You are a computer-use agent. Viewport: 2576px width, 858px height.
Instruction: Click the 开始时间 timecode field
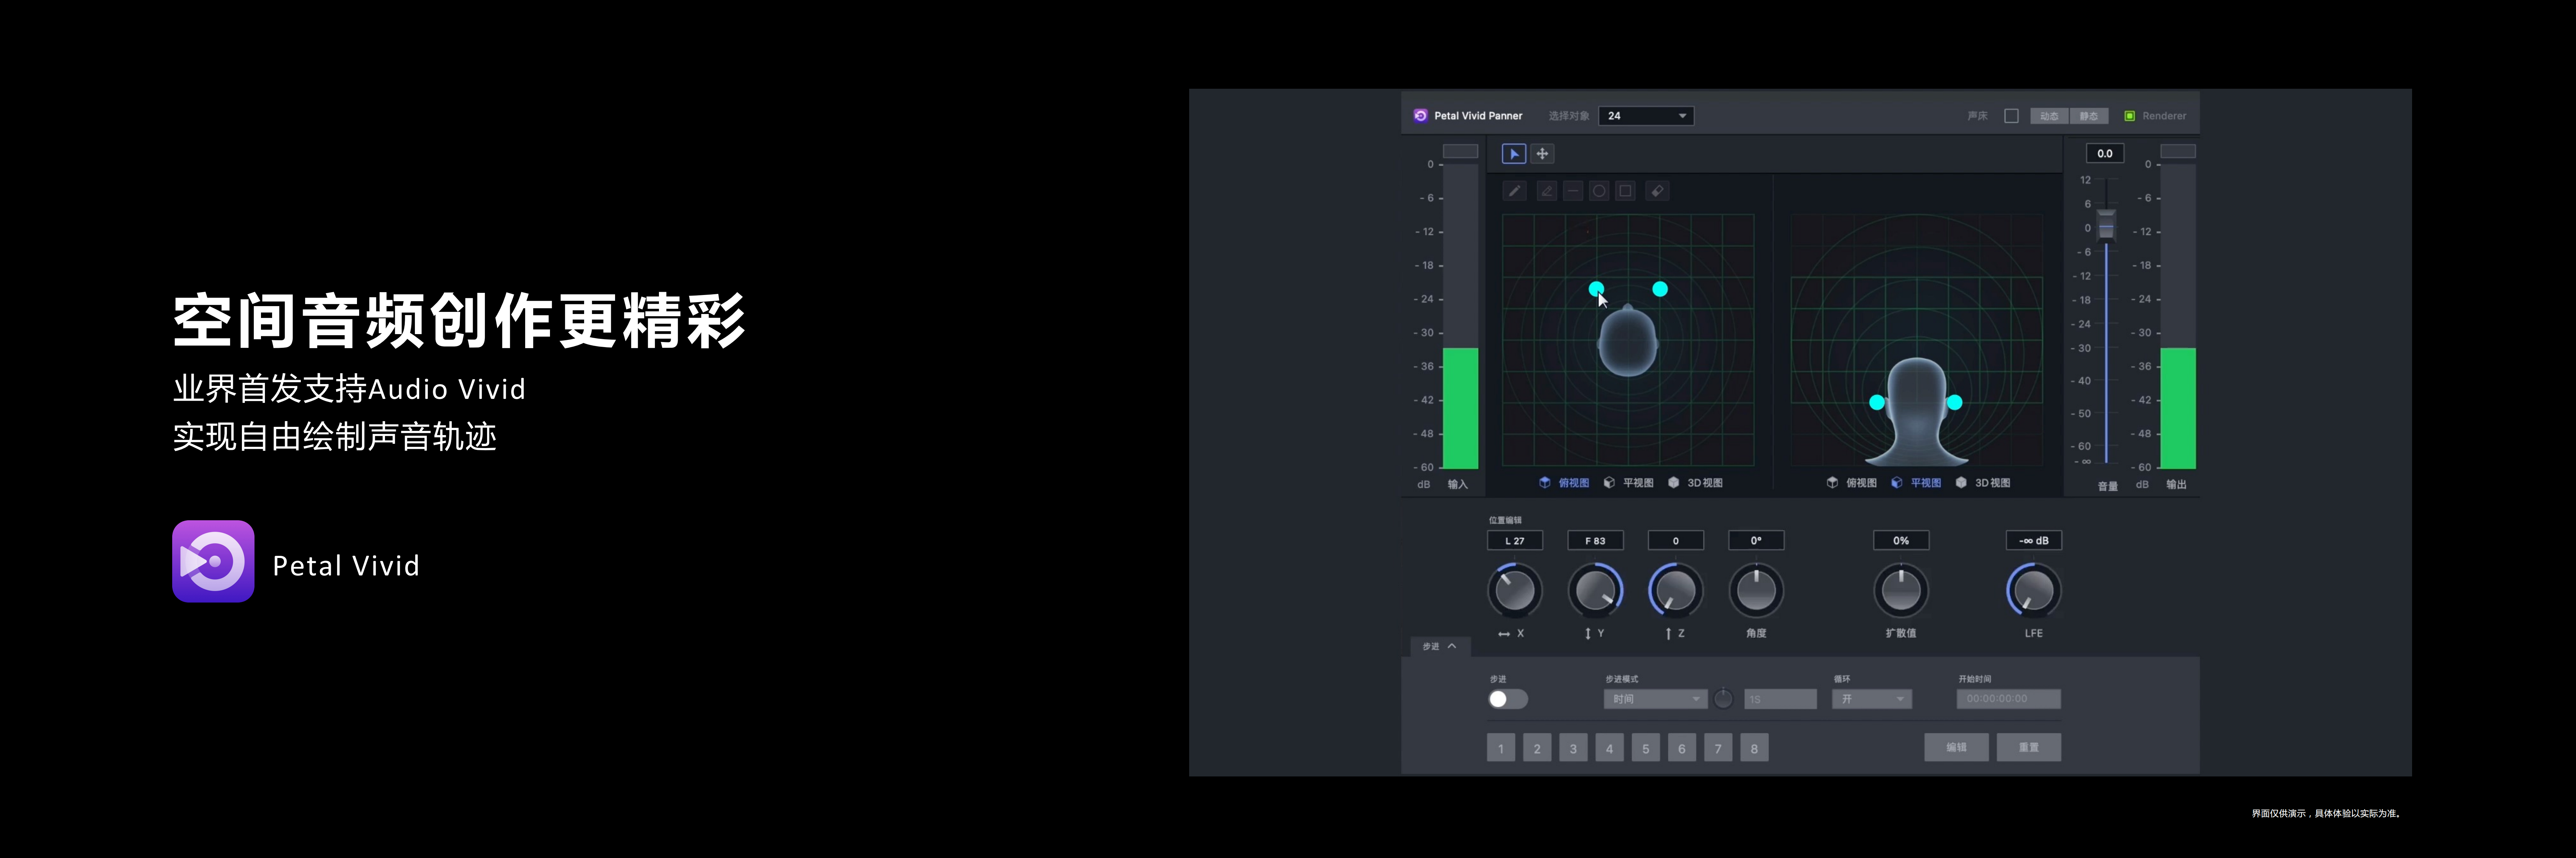point(2008,699)
